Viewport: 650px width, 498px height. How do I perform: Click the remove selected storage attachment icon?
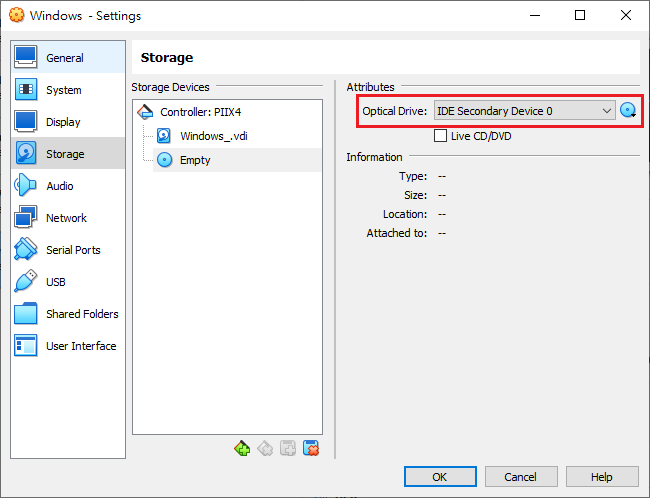coord(311,449)
